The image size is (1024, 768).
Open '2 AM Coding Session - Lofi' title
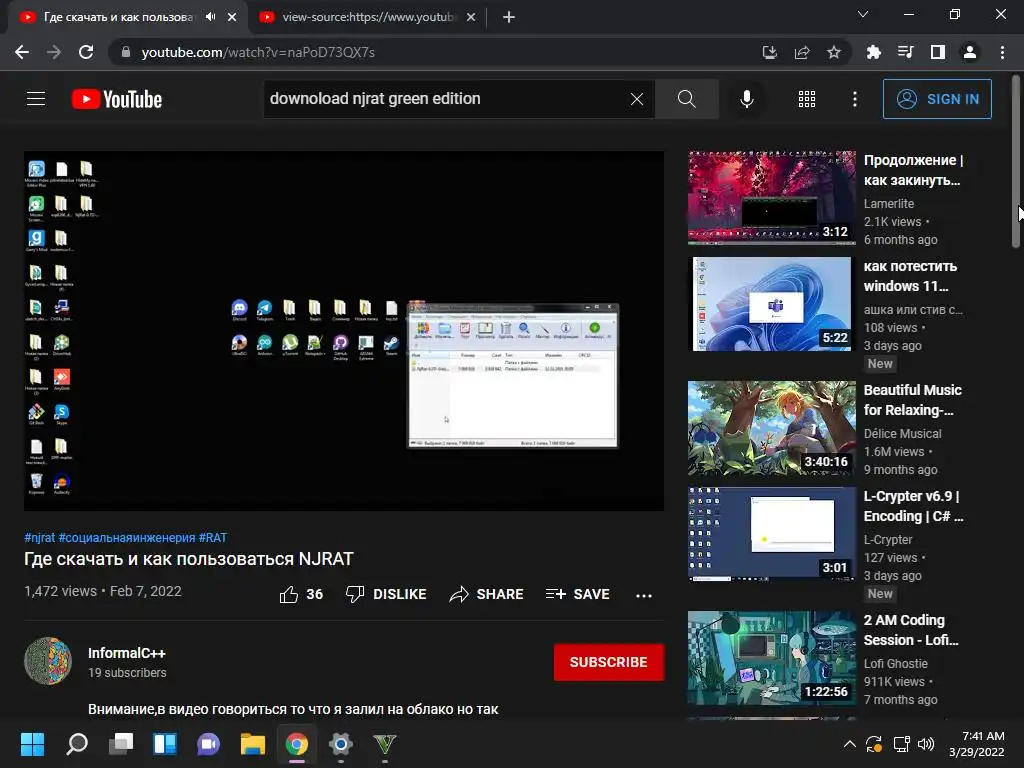[x=911, y=630]
